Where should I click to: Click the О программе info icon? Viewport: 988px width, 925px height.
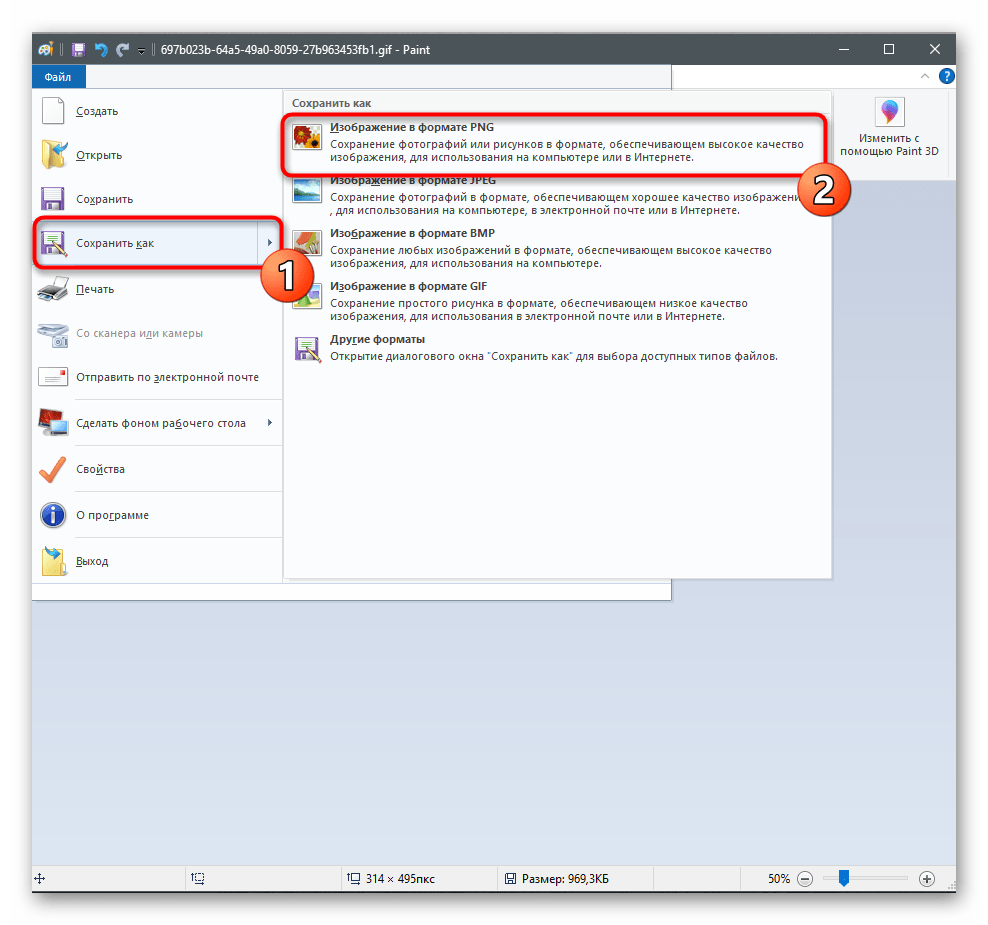point(52,515)
